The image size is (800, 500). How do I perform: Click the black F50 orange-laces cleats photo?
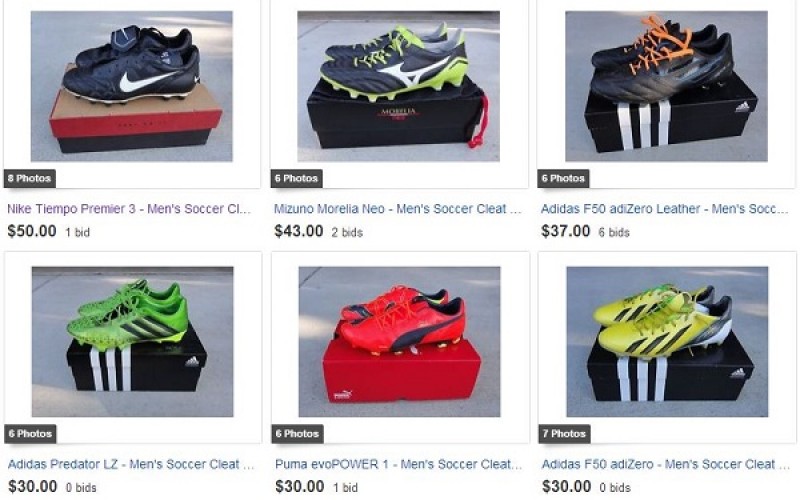tap(666, 86)
